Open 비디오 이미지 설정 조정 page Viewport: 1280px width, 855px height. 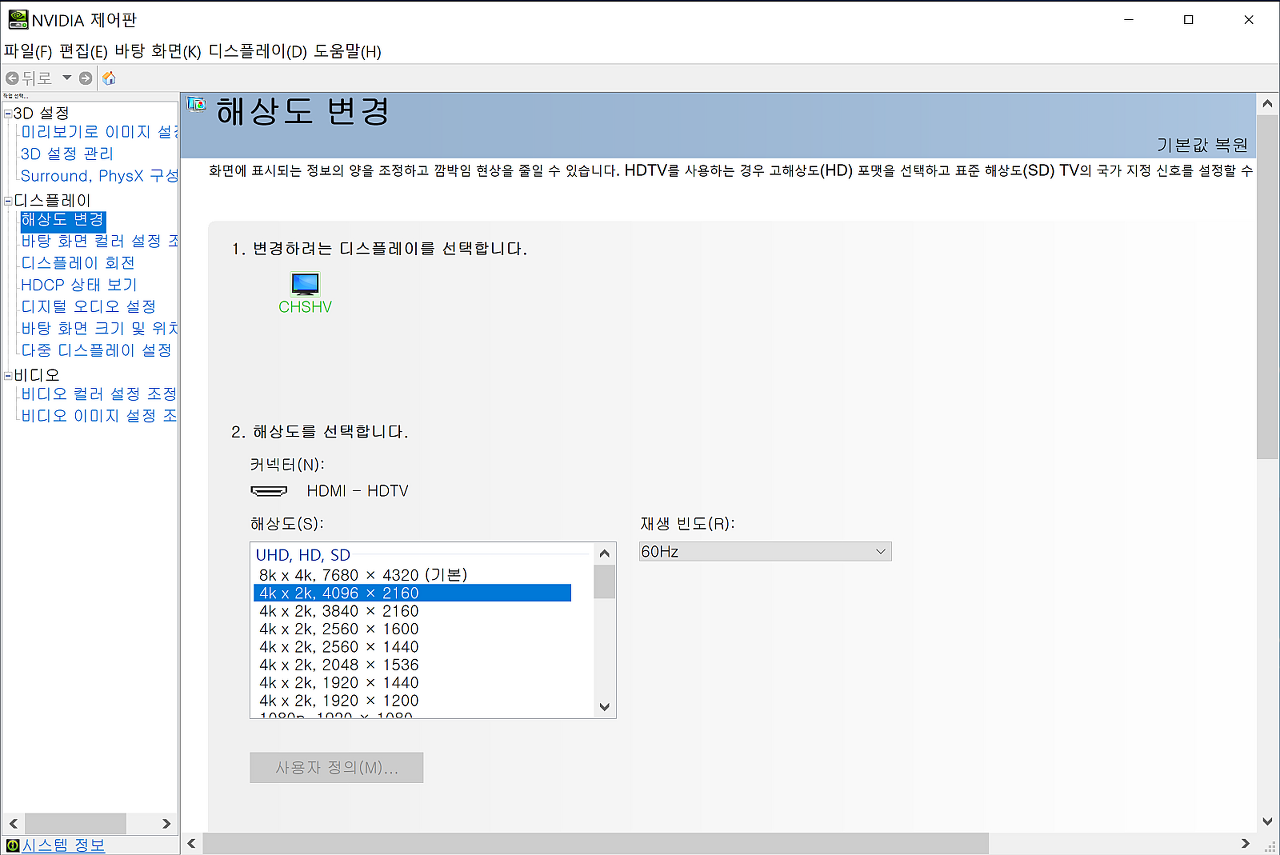click(x=99, y=416)
